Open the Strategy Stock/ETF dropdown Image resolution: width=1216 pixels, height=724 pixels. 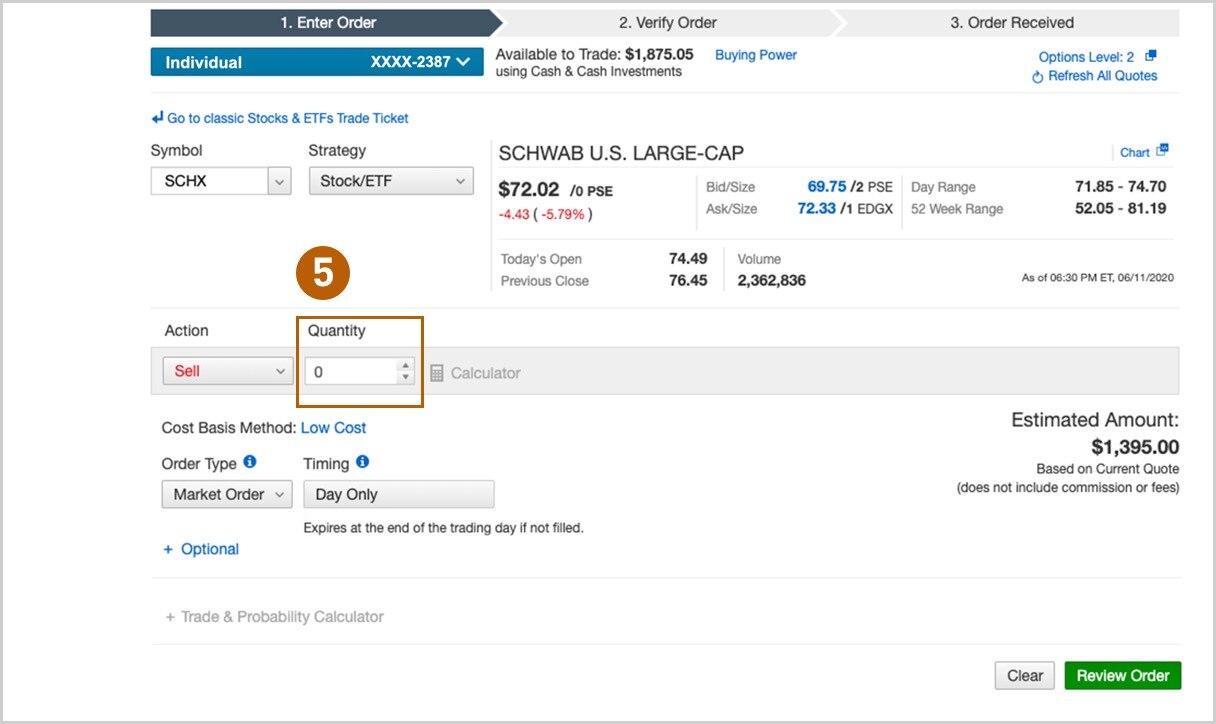pyautogui.click(x=391, y=182)
